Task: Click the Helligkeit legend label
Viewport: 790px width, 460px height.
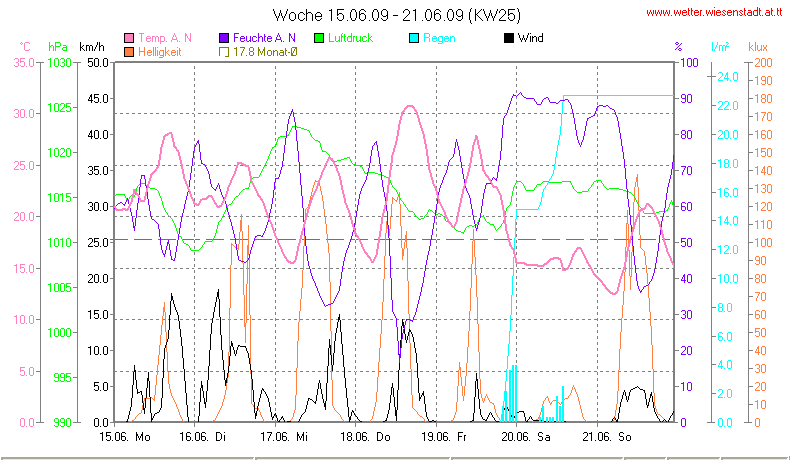Action: click(x=159, y=52)
